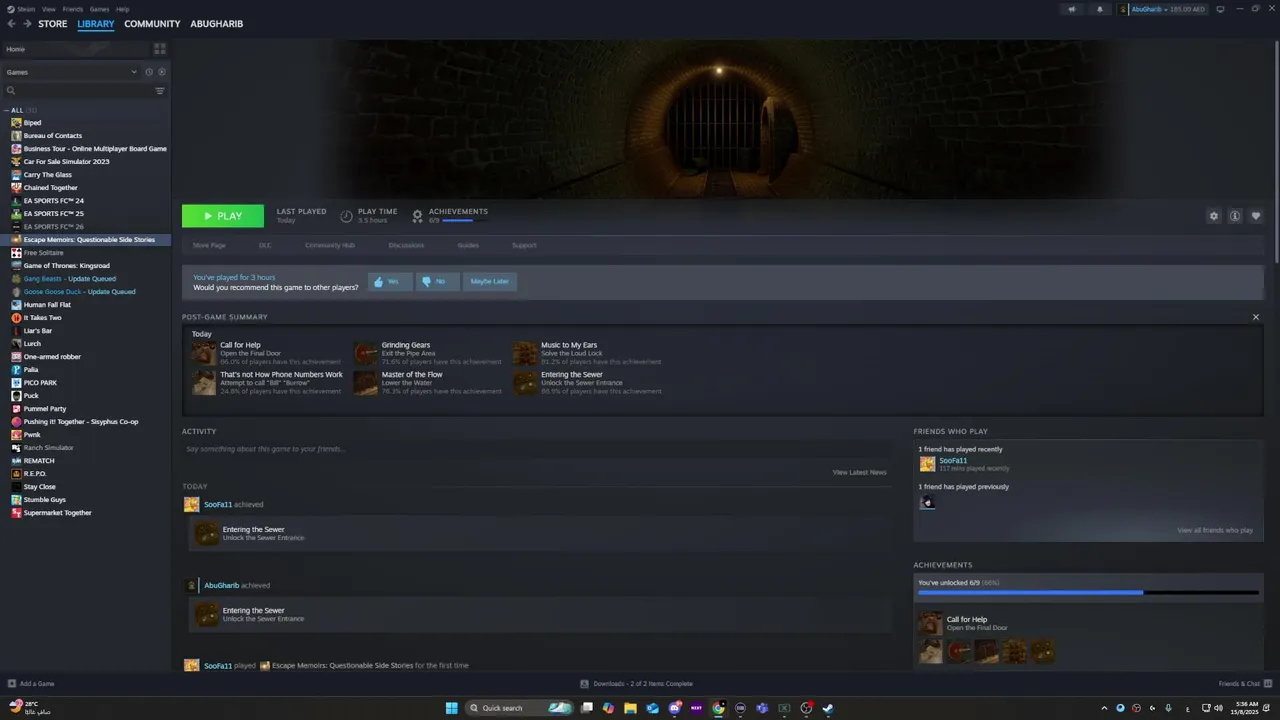Click View Latest News link
Screen dimensions: 1280x720
(x=859, y=472)
